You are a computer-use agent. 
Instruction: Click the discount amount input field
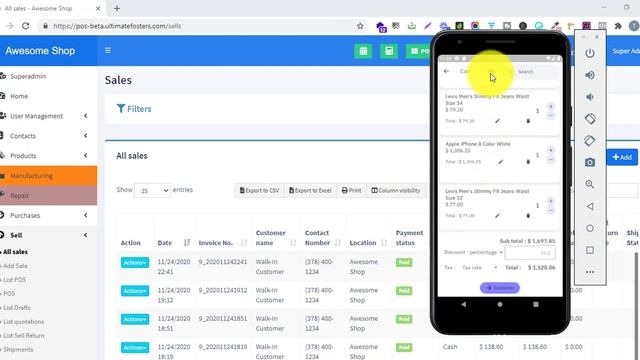tap(530, 253)
